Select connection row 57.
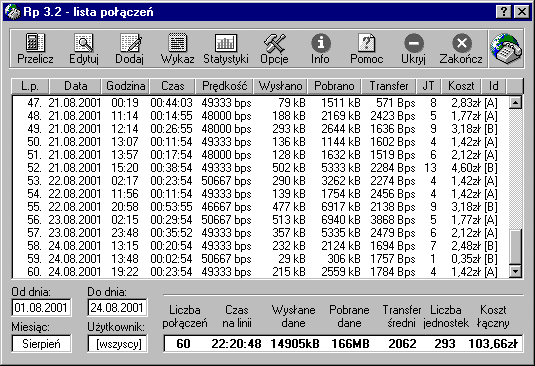 click(260, 233)
